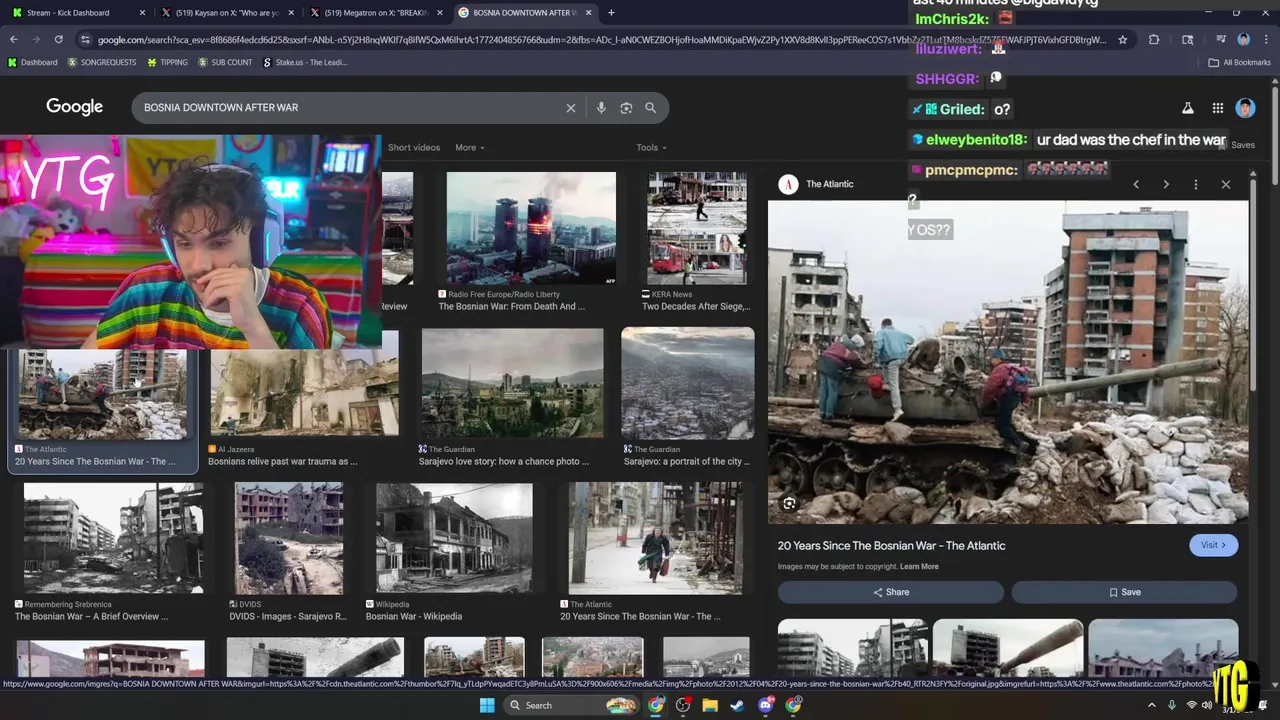Click the magnifying glass search icon
The height and width of the screenshot is (720, 1280).
(651, 108)
